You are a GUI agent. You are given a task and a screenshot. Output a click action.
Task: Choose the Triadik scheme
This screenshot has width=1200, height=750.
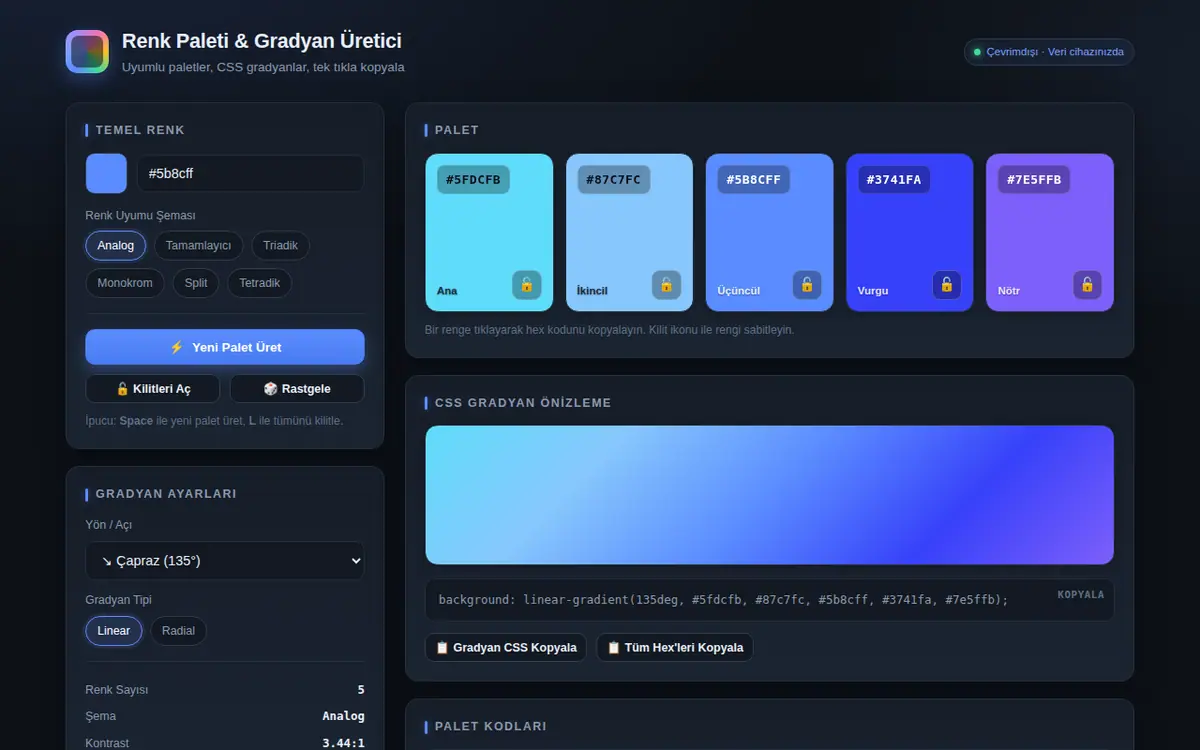pos(281,246)
